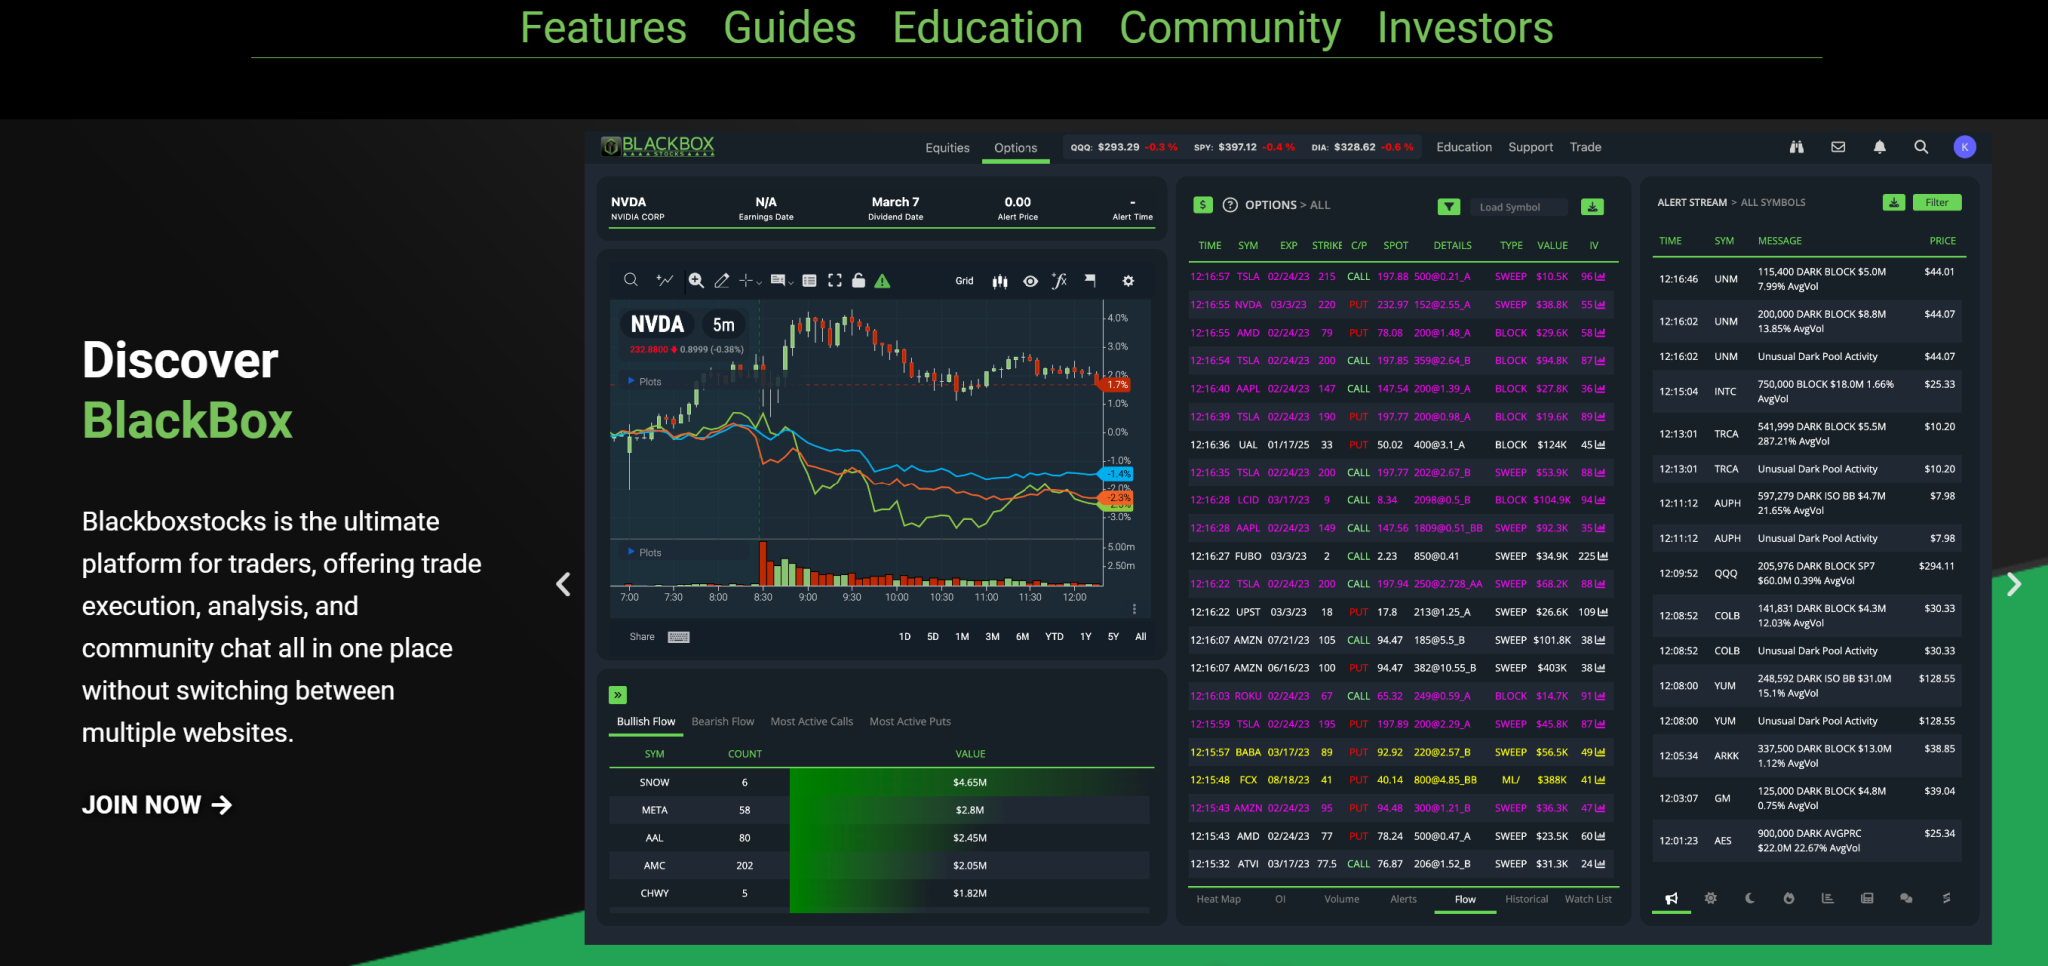
Task: Open the Heat Map tab at bottom
Action: pos(1219,899)
